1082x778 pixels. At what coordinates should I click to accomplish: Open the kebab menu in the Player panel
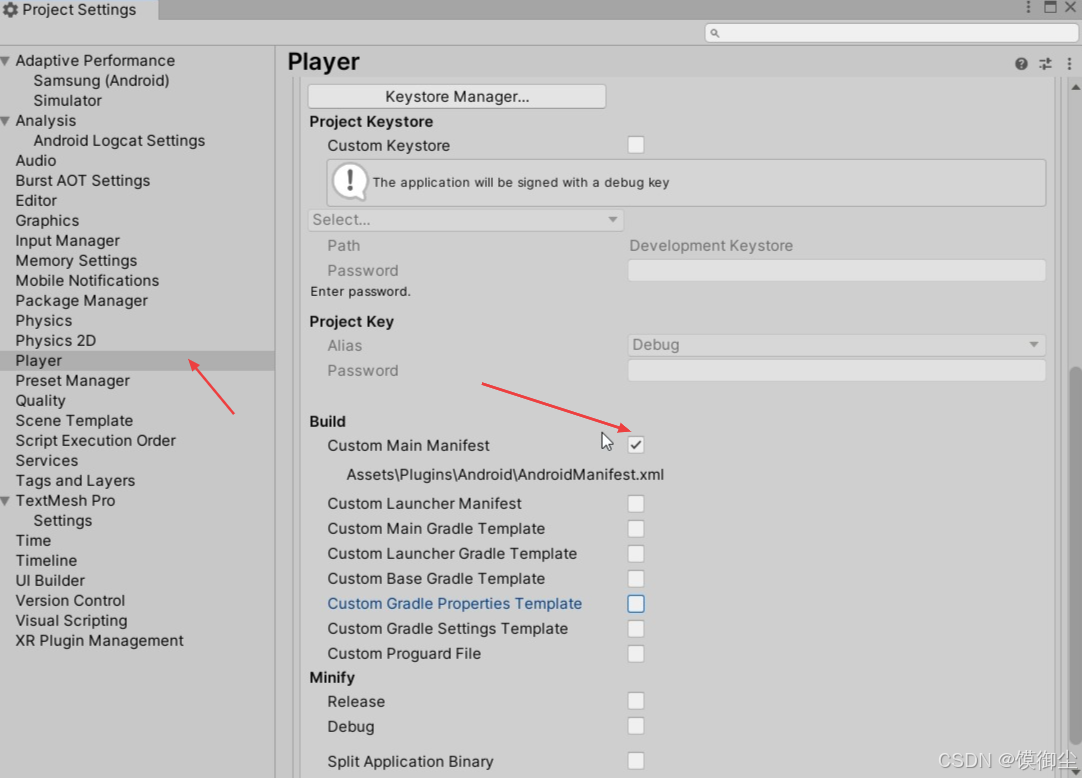[1068, 63]
